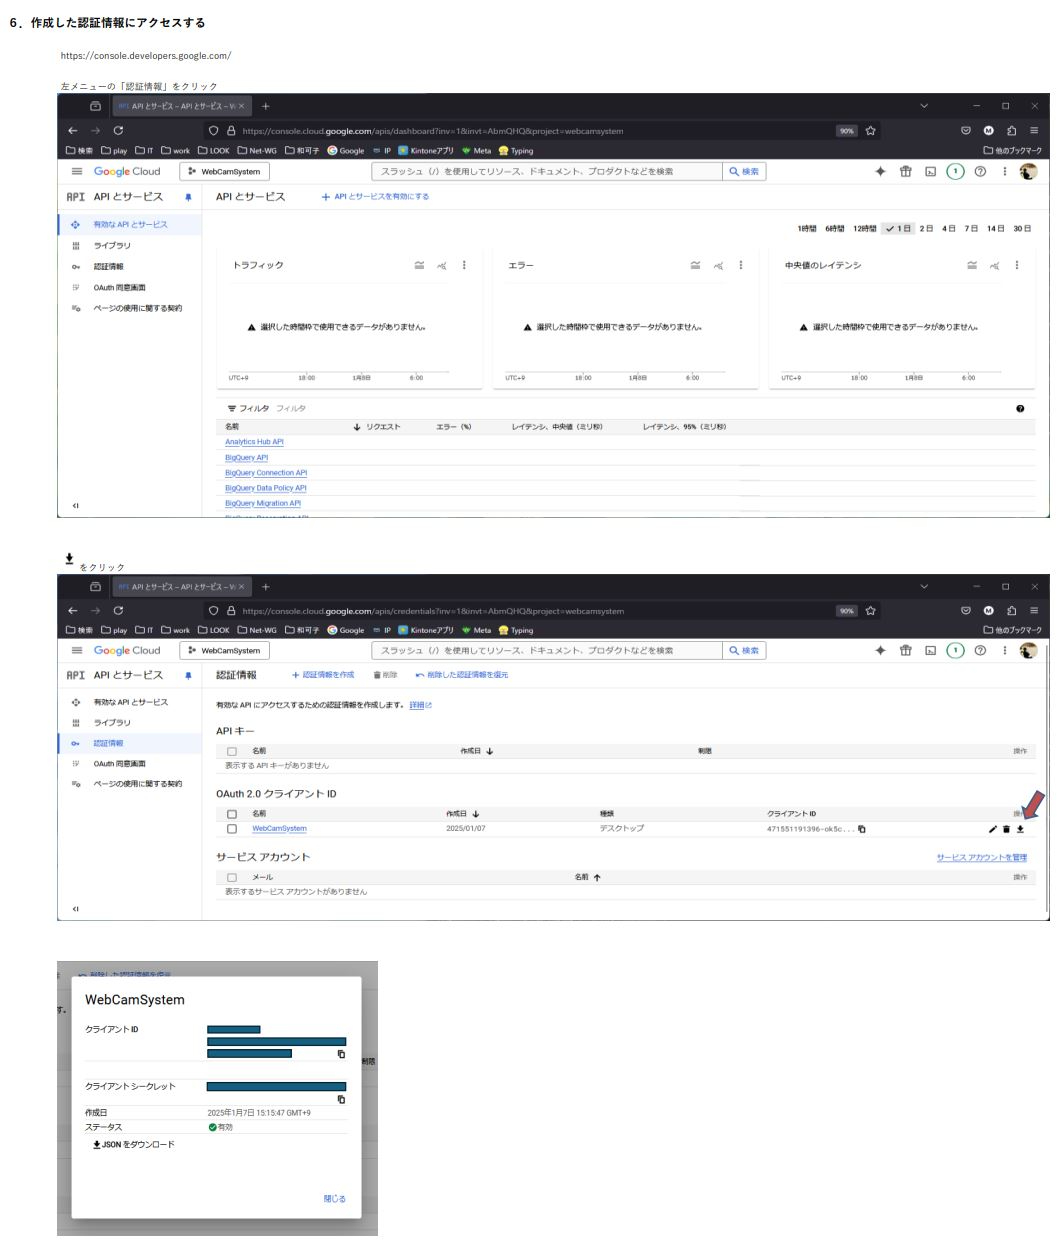Toggle legend icon on トラフィック chart
This screenshot has height=1253, width=1063.
[420, 265]
